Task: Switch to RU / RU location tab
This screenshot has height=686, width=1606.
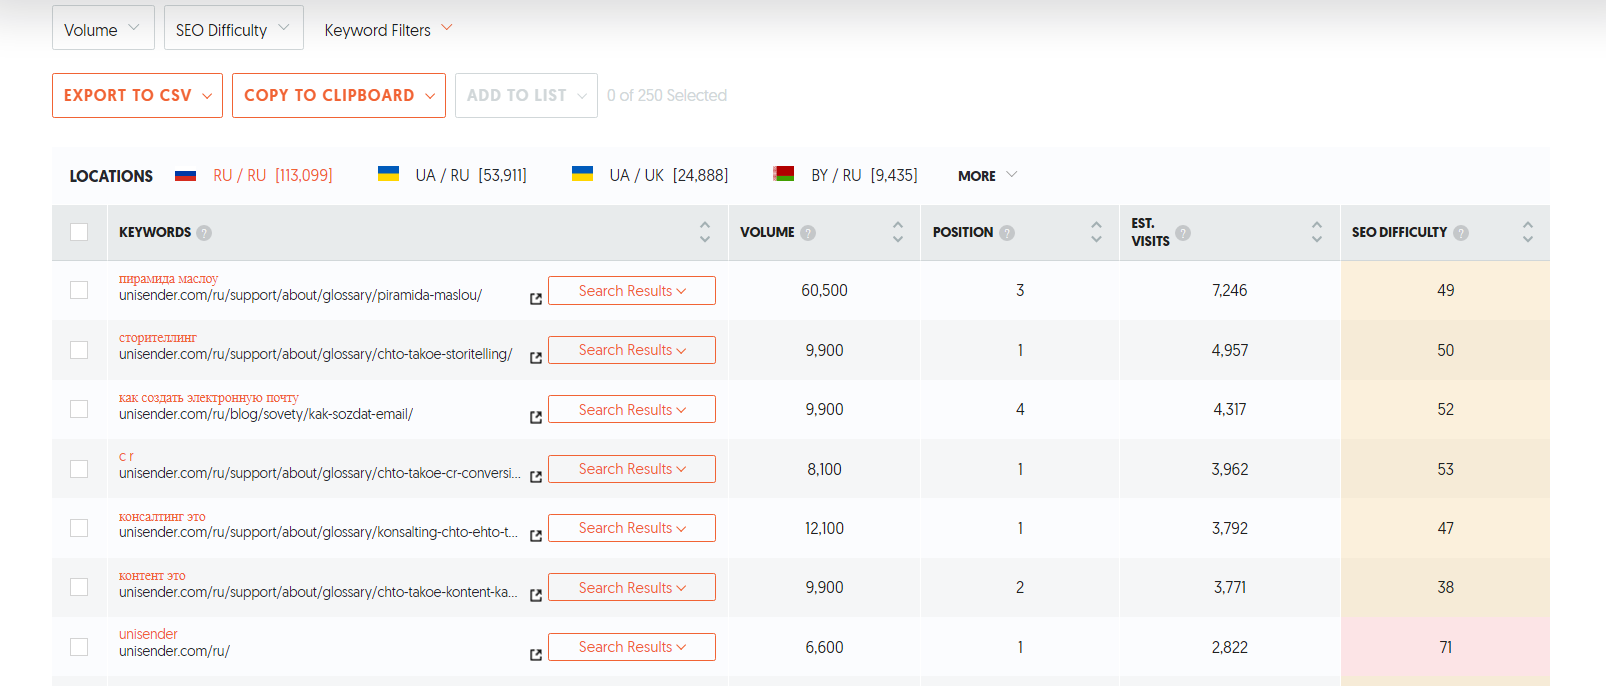Action: [272, 175]
